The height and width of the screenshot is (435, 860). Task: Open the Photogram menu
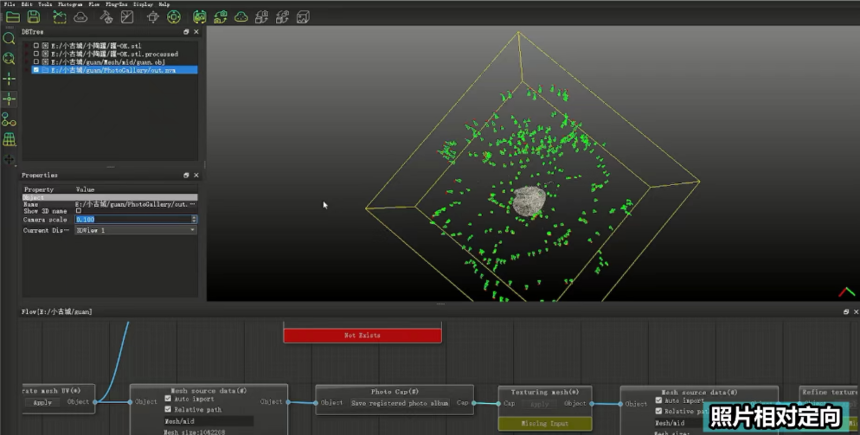[x=70, y=4]
